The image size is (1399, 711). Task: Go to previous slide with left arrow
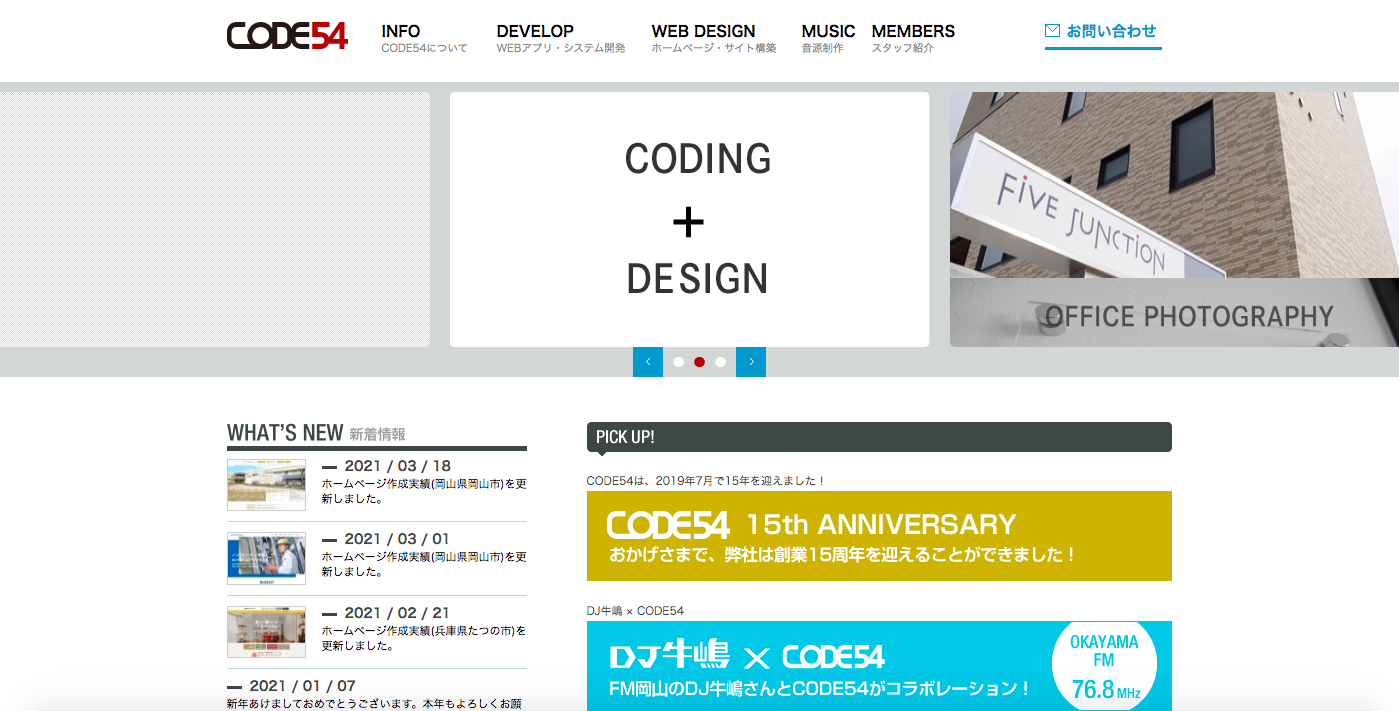[x=648, y=362]
